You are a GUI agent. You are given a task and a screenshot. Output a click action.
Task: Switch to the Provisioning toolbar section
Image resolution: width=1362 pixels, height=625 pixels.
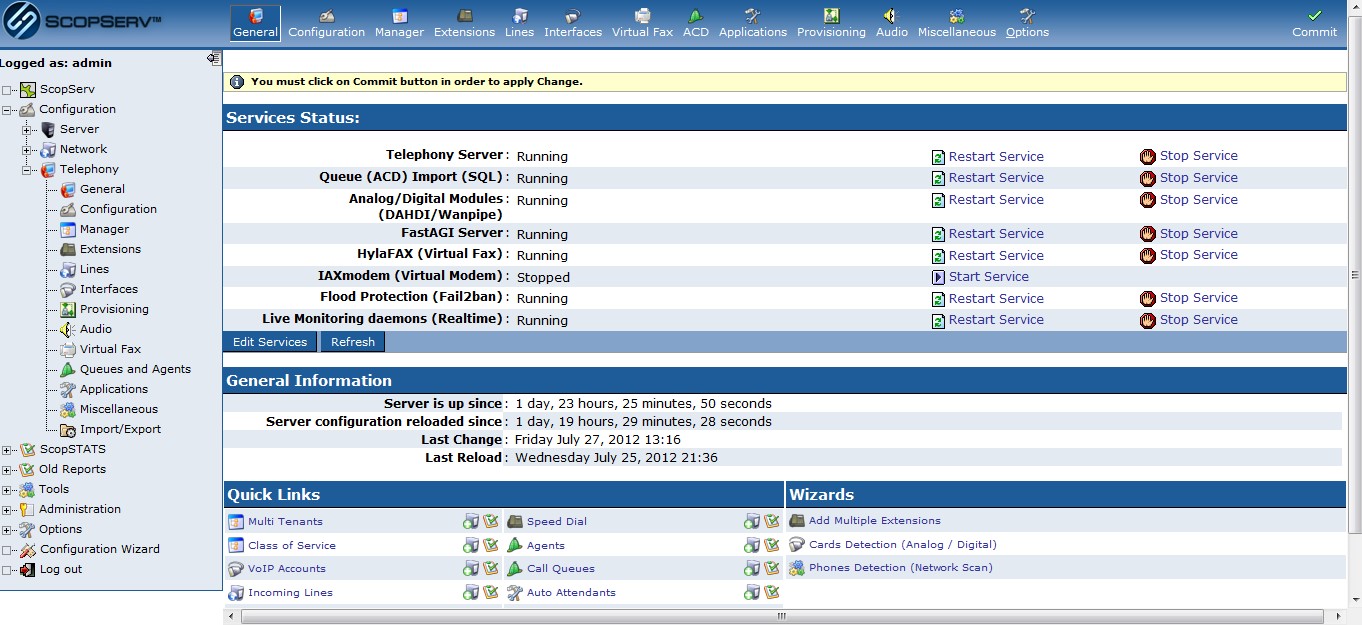831,23
